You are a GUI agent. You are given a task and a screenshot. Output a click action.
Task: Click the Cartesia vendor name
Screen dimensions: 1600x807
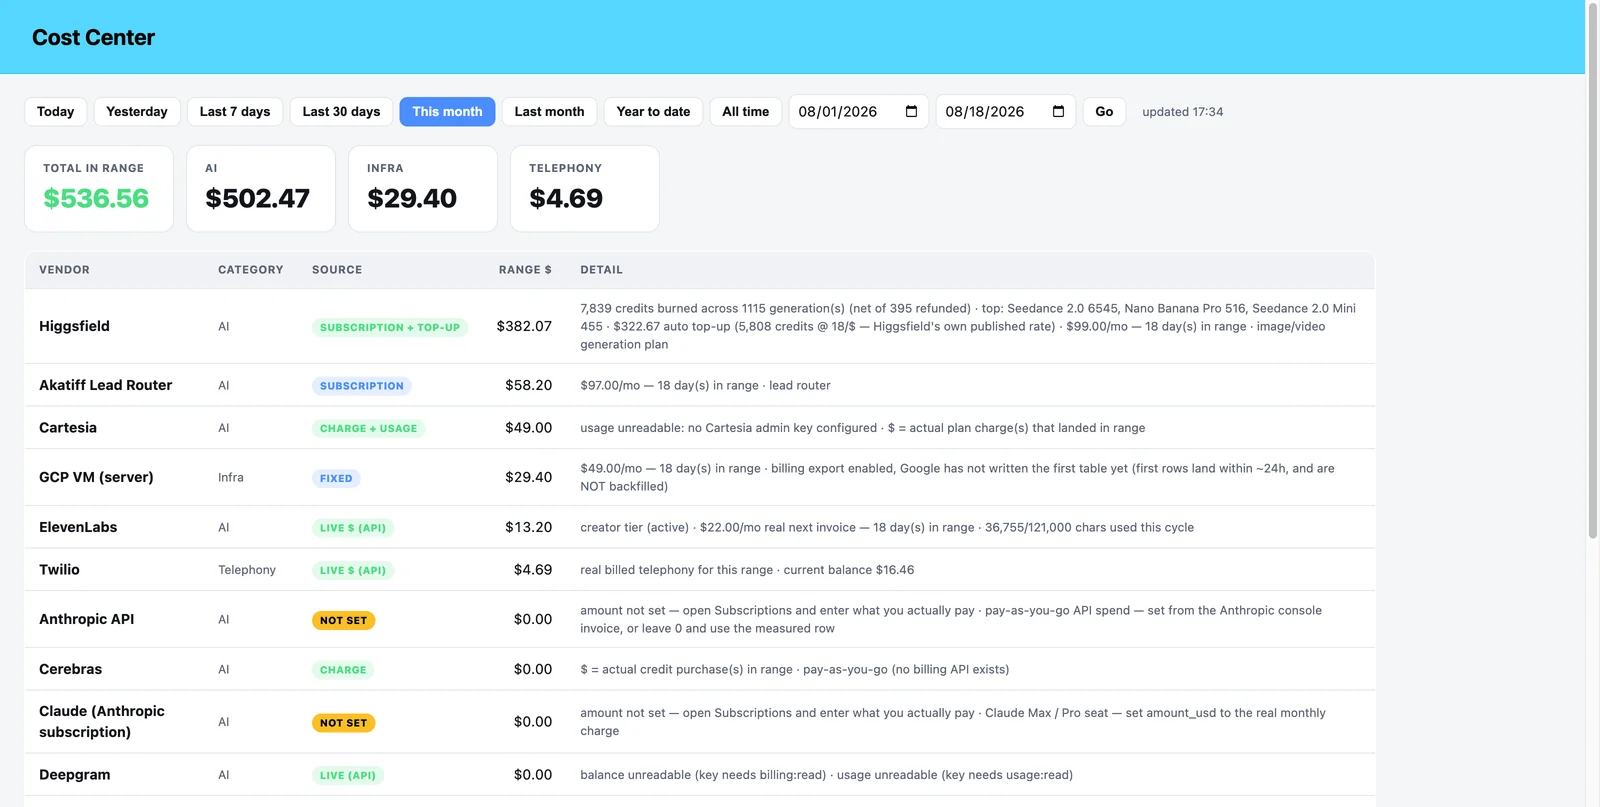[68, 427]
